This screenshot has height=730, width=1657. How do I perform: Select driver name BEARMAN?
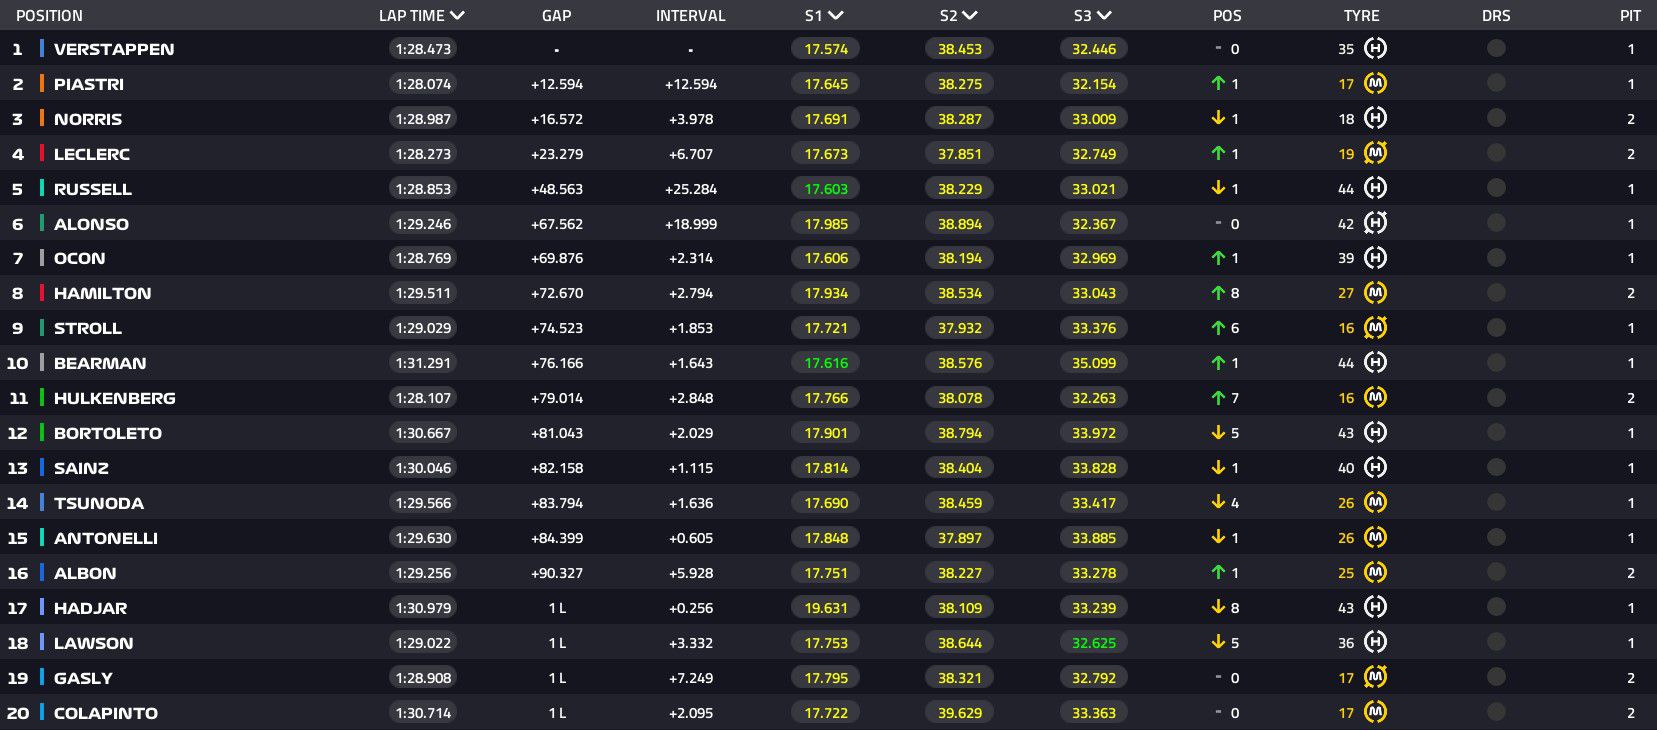100,363
